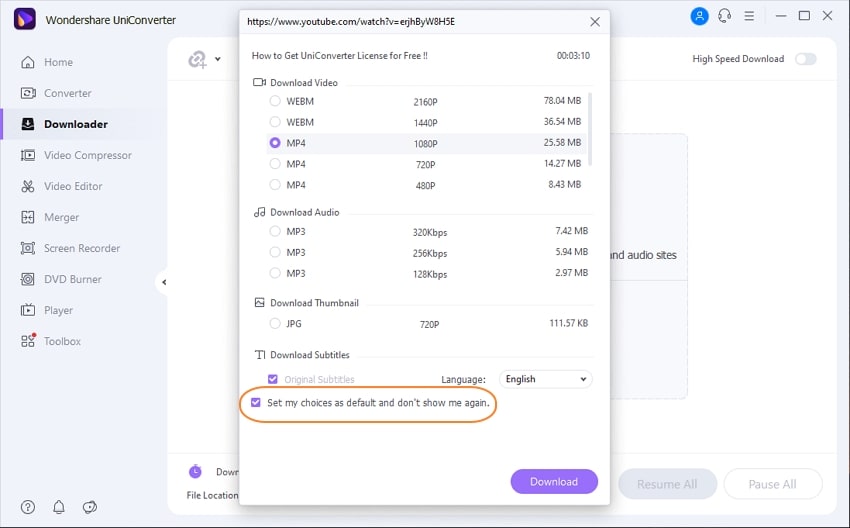Open the Home menu item
Viewport: 850px width, 528px height.
[x=58, y=62]
